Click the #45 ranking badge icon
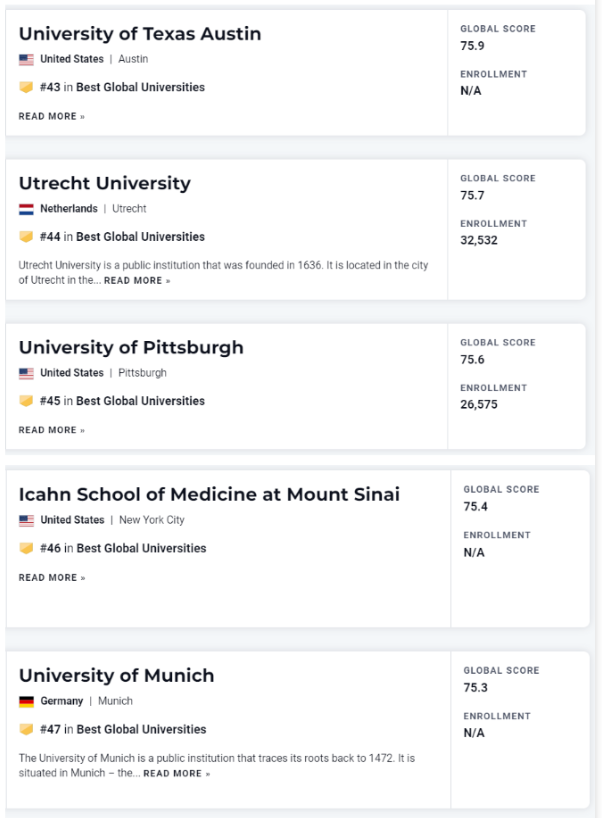 [26, 402]
